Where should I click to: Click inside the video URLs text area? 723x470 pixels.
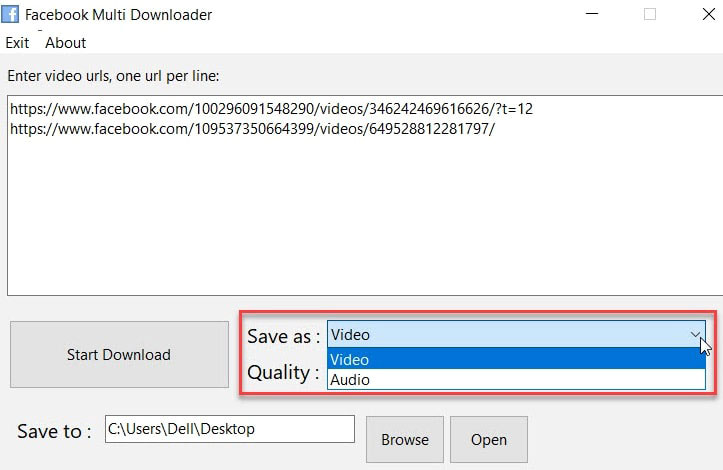[365, 196]
